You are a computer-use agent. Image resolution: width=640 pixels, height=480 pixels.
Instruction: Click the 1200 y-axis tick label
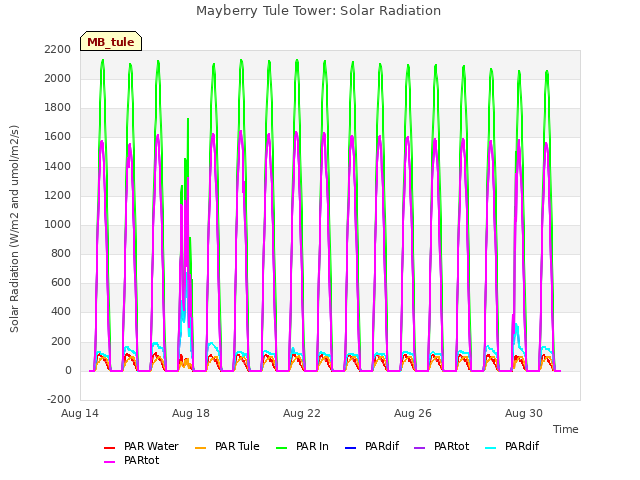[58, 195]
